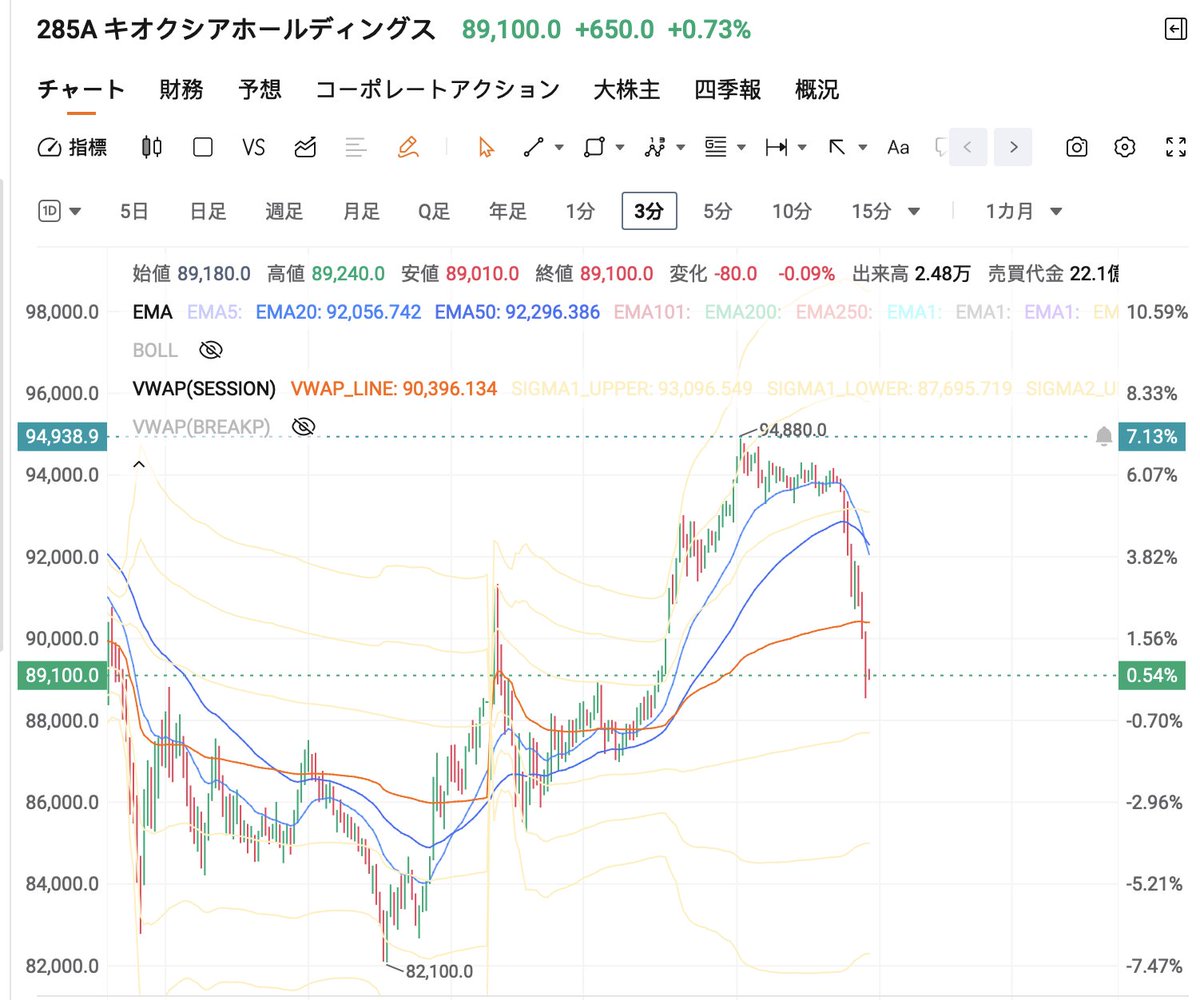Select the rectangle shape drawing tool

[594, 148]
